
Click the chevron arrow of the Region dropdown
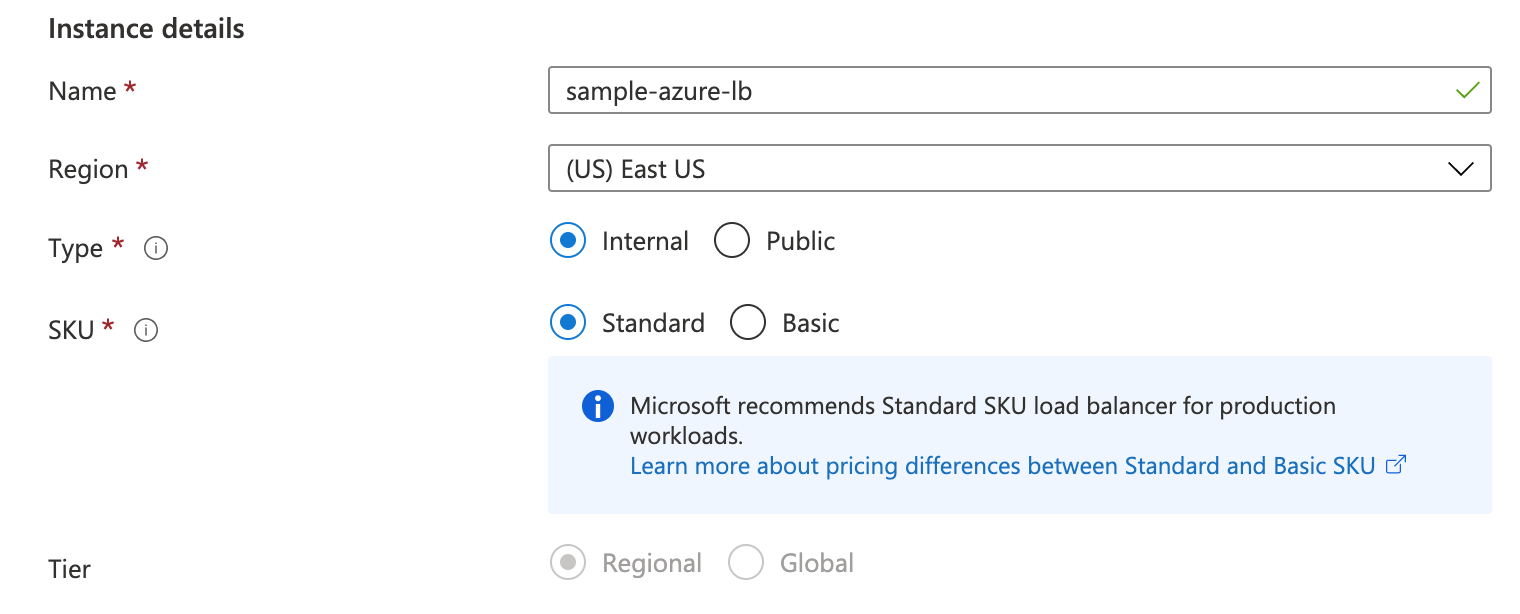point(1461,169)
